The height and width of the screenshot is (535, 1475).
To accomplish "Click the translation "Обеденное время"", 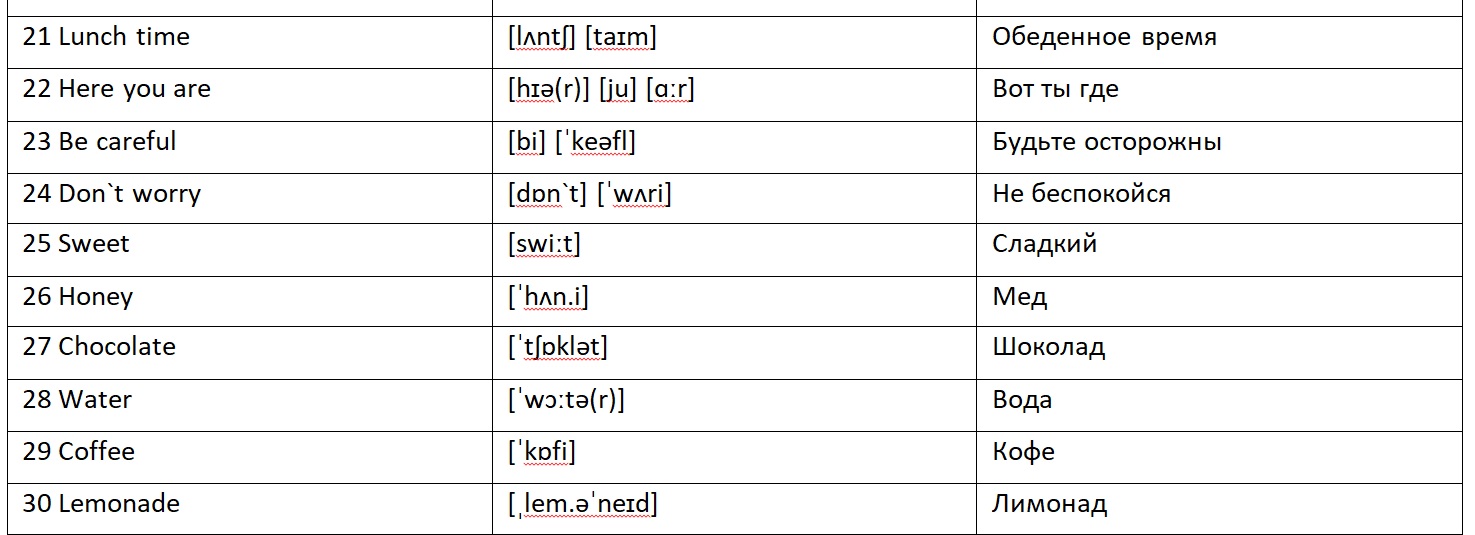I will coord(1104,38).
